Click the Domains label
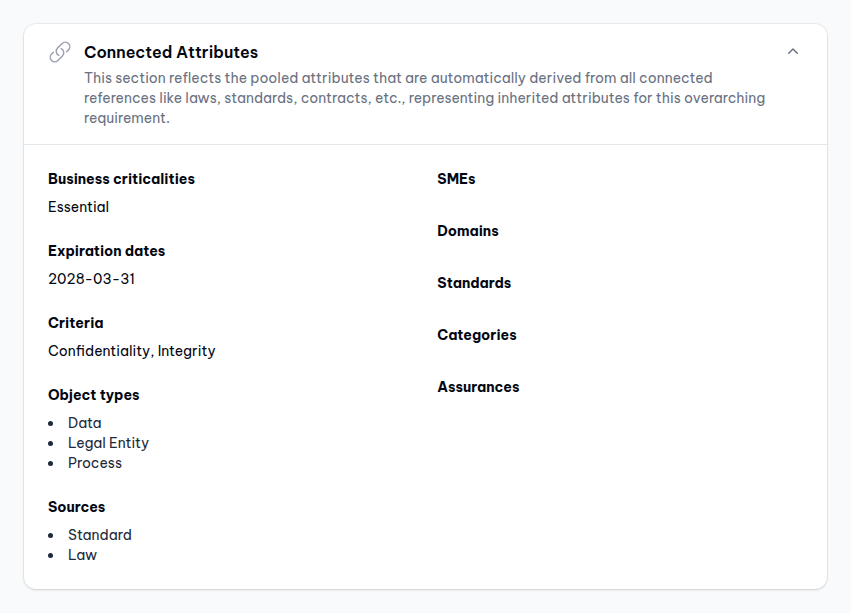Screen dimensions: 851x613 click(467, 231)
